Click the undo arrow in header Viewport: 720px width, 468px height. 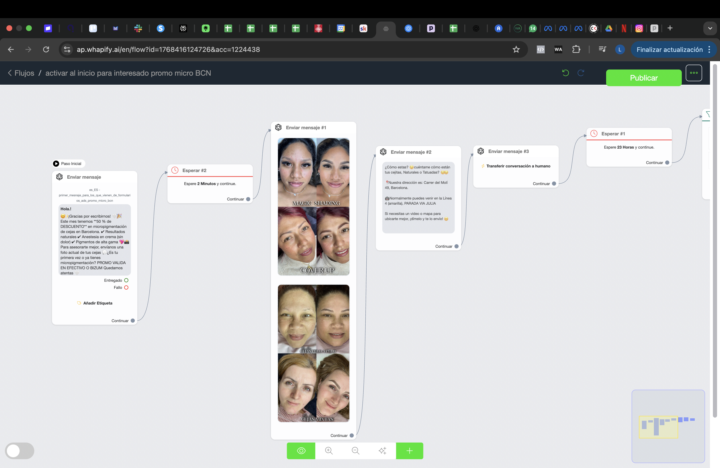click(x=565, y=73)
